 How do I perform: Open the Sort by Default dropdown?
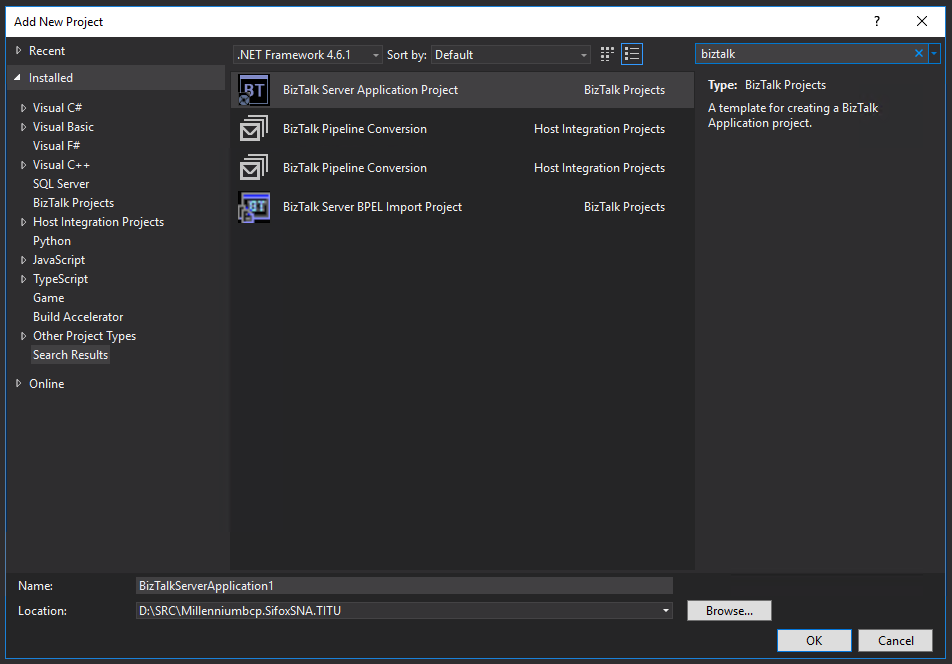[511, 55]
